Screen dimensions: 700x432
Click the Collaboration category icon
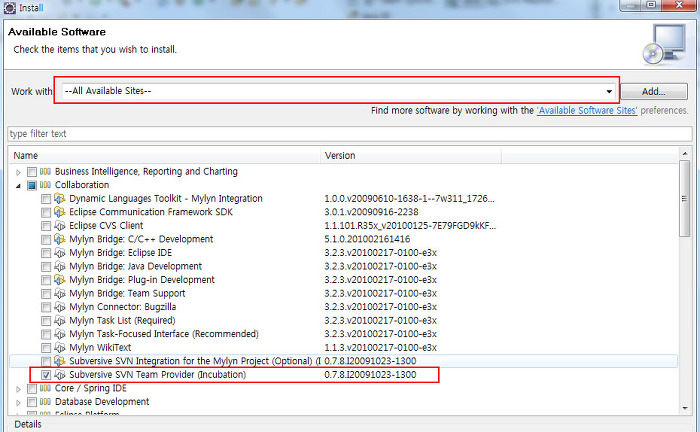(x=45, y=185)
